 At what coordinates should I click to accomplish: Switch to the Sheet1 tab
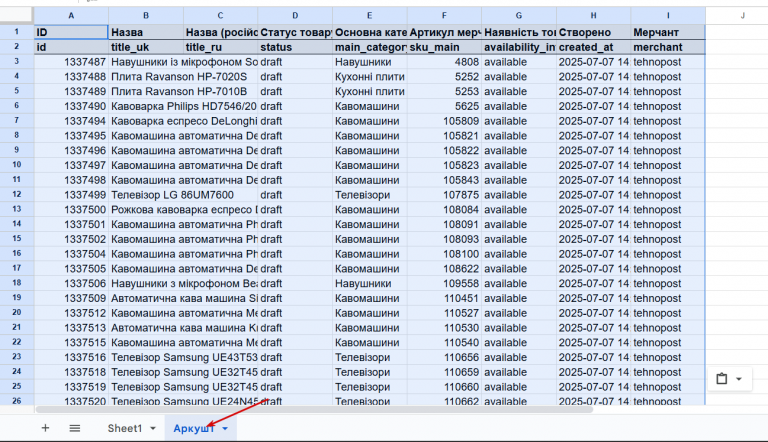click(x=124, y=428)
